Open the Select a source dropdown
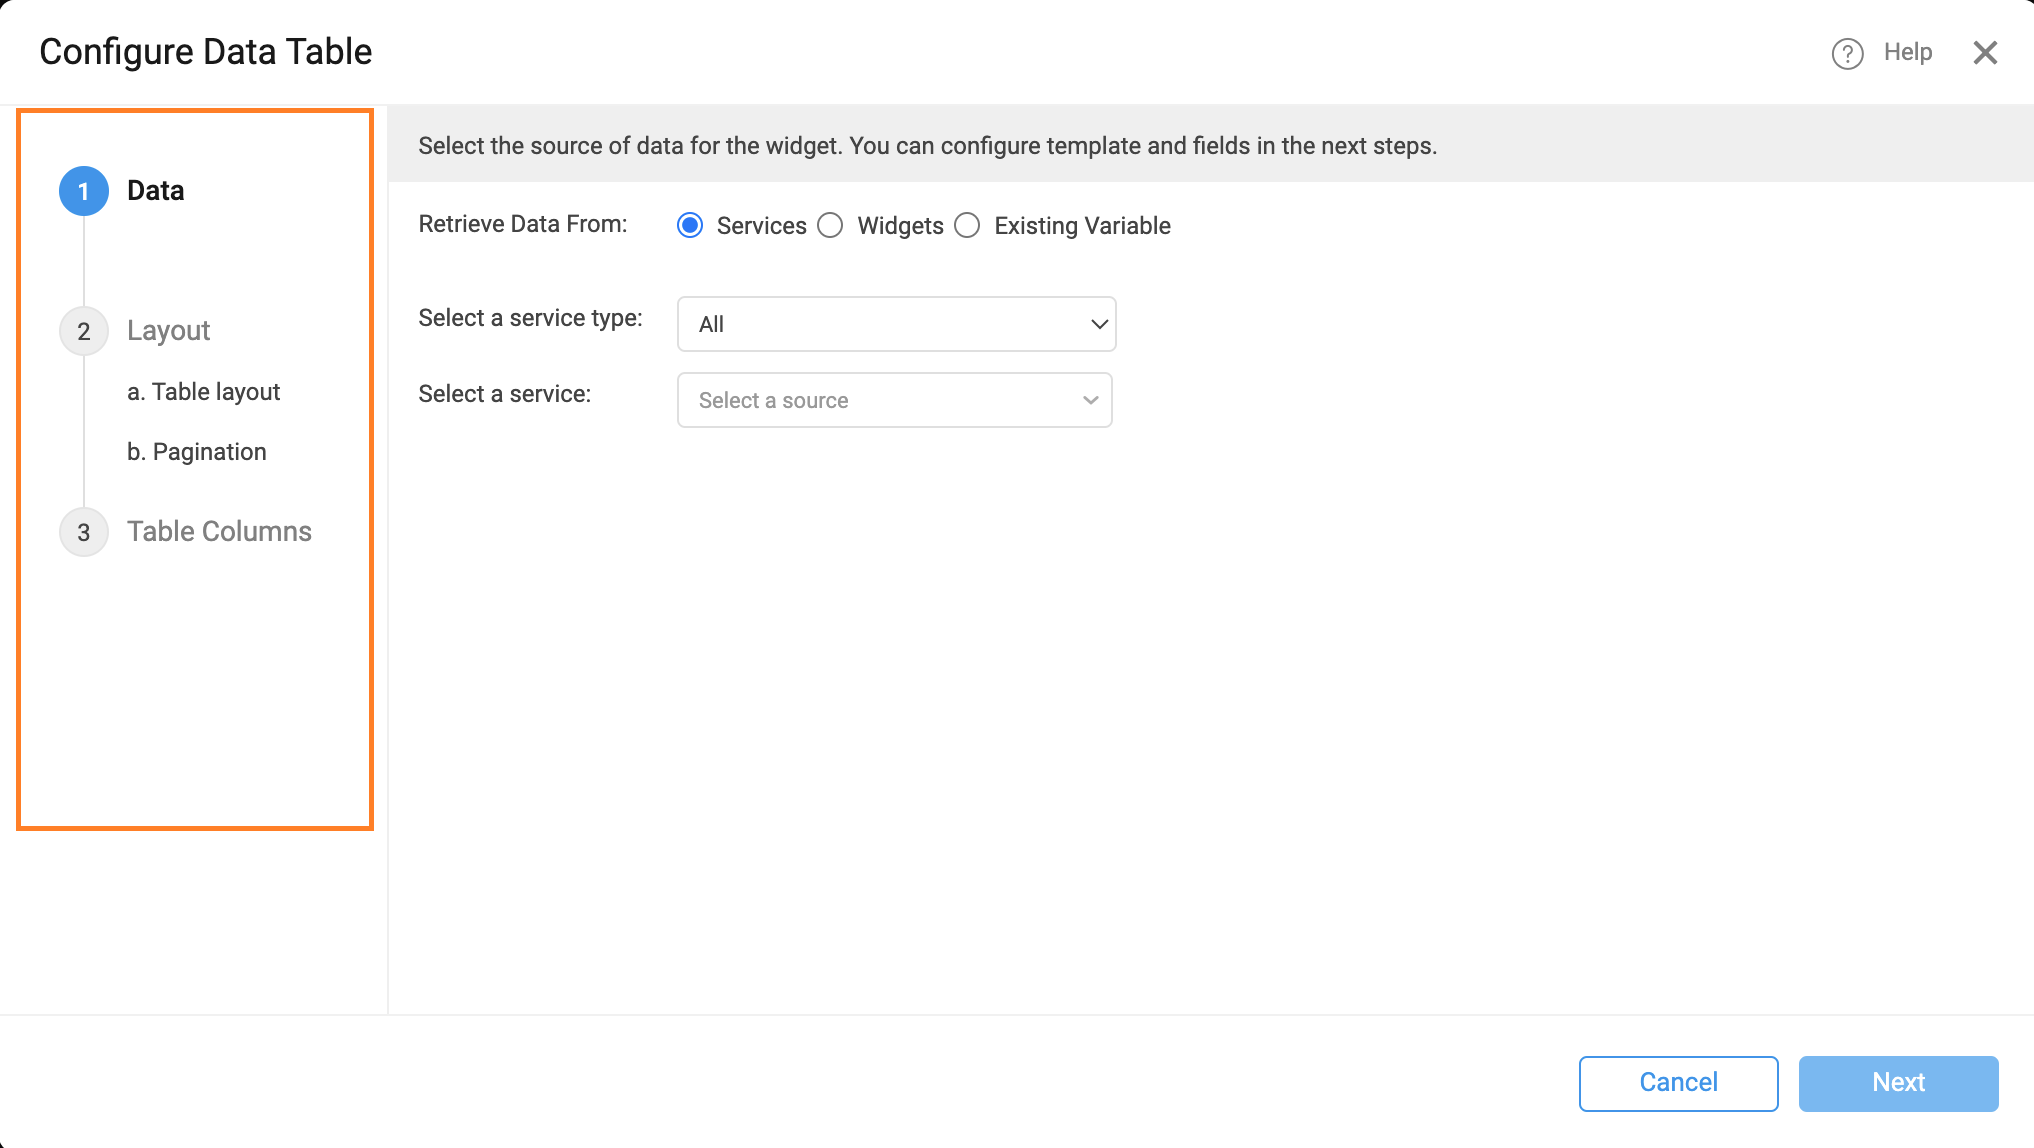This screenshot has width=2034, height=1148. point(894,400)
